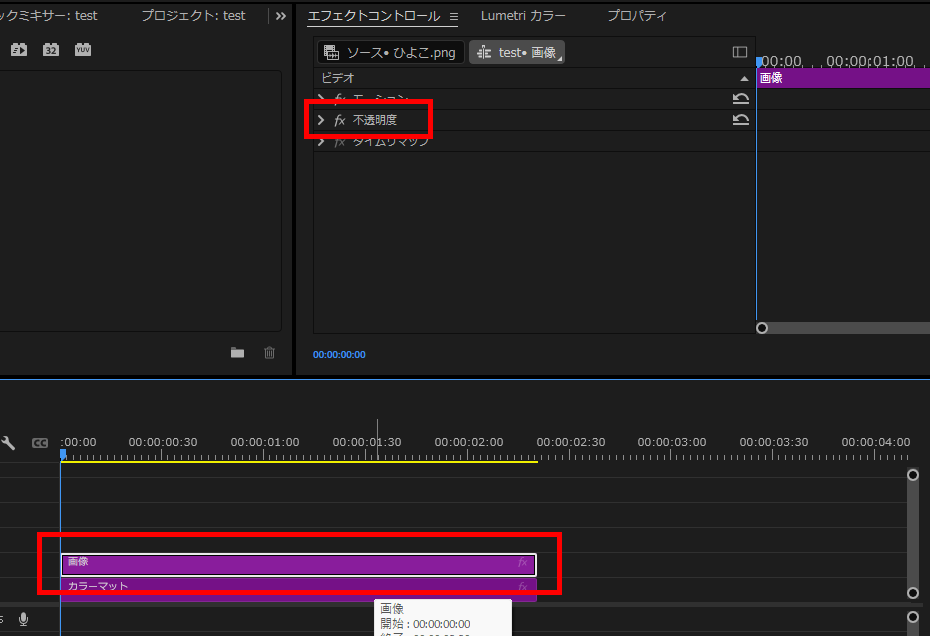Click the timeline wrench settings icon
Viewport: 930px width, 636px height.
tap(9, 443)
